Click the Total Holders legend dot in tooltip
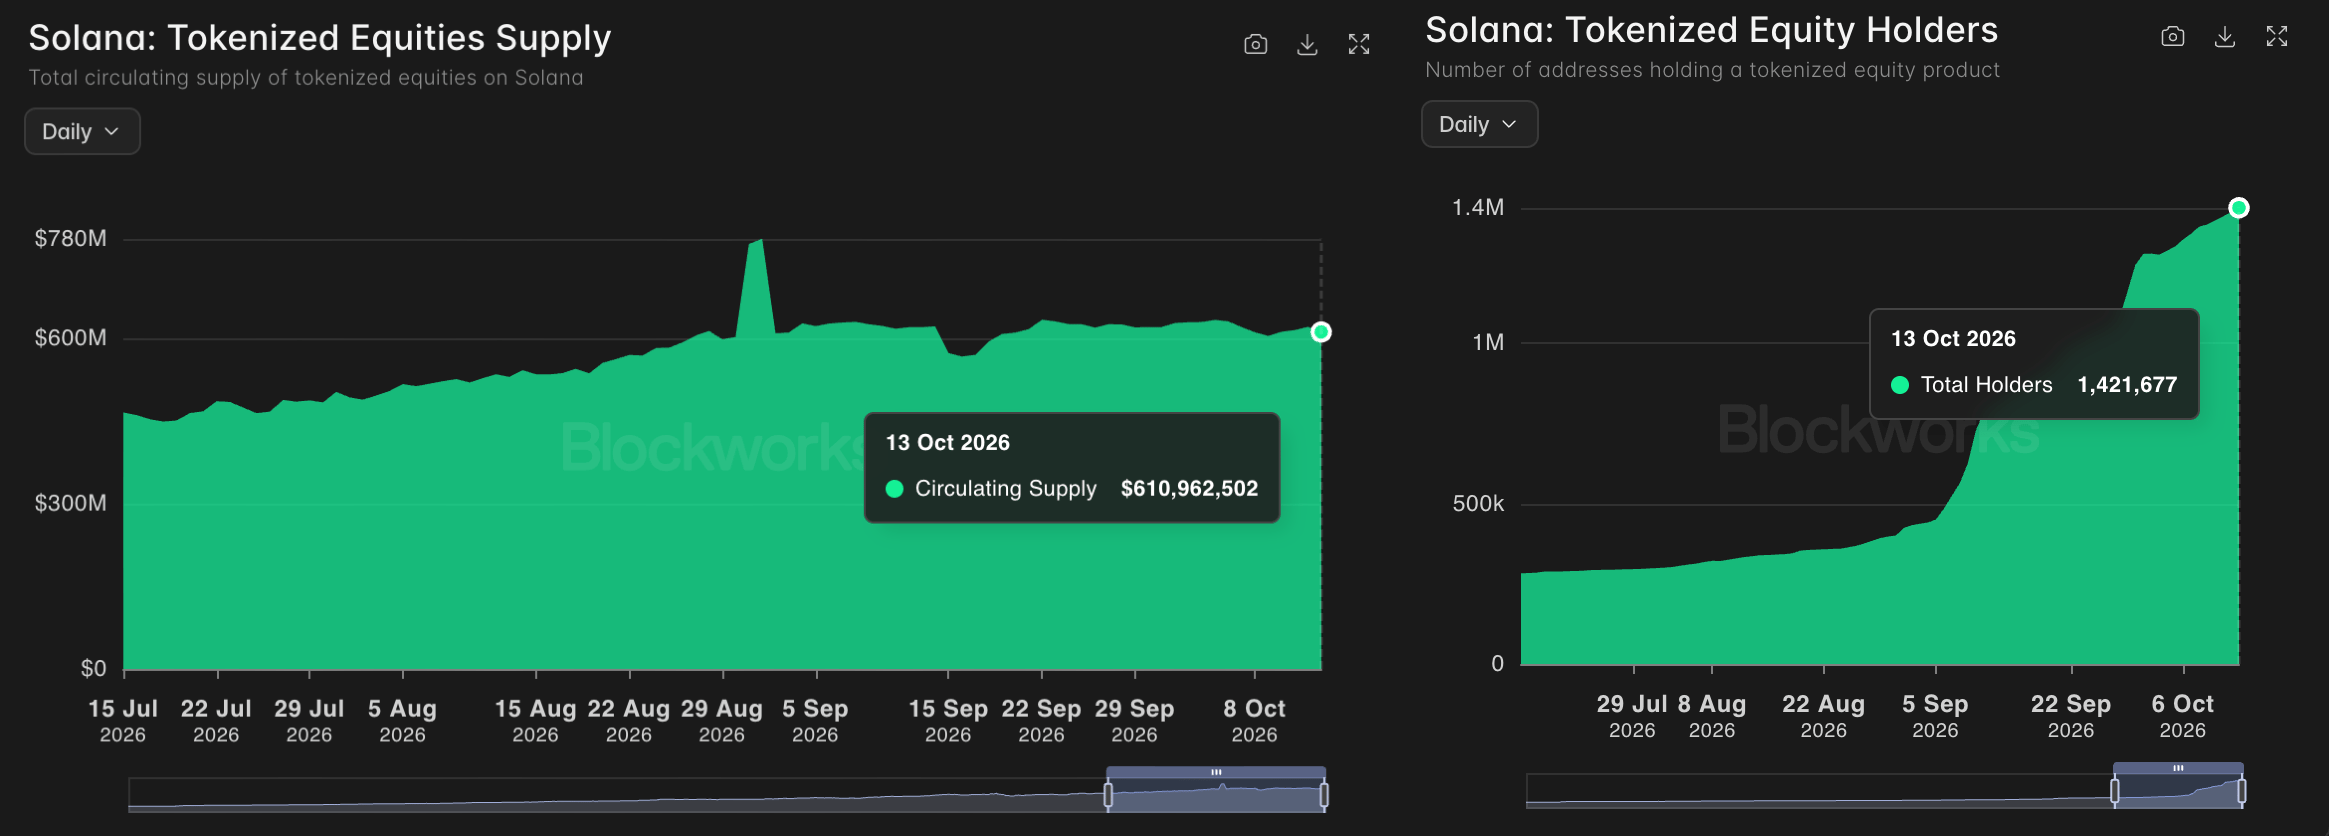This screenshot has height=836, width=2329. coord(1901,385)
